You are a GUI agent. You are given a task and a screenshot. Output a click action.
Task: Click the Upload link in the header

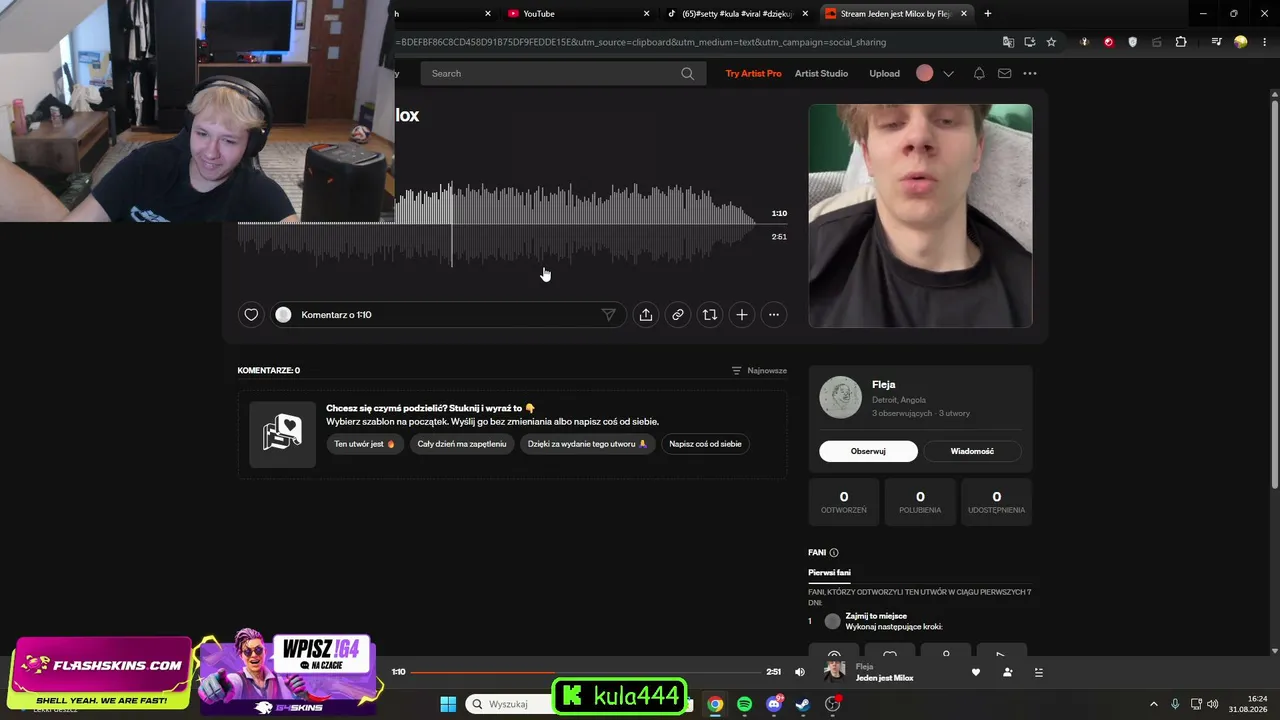click(x=884, y=73)
